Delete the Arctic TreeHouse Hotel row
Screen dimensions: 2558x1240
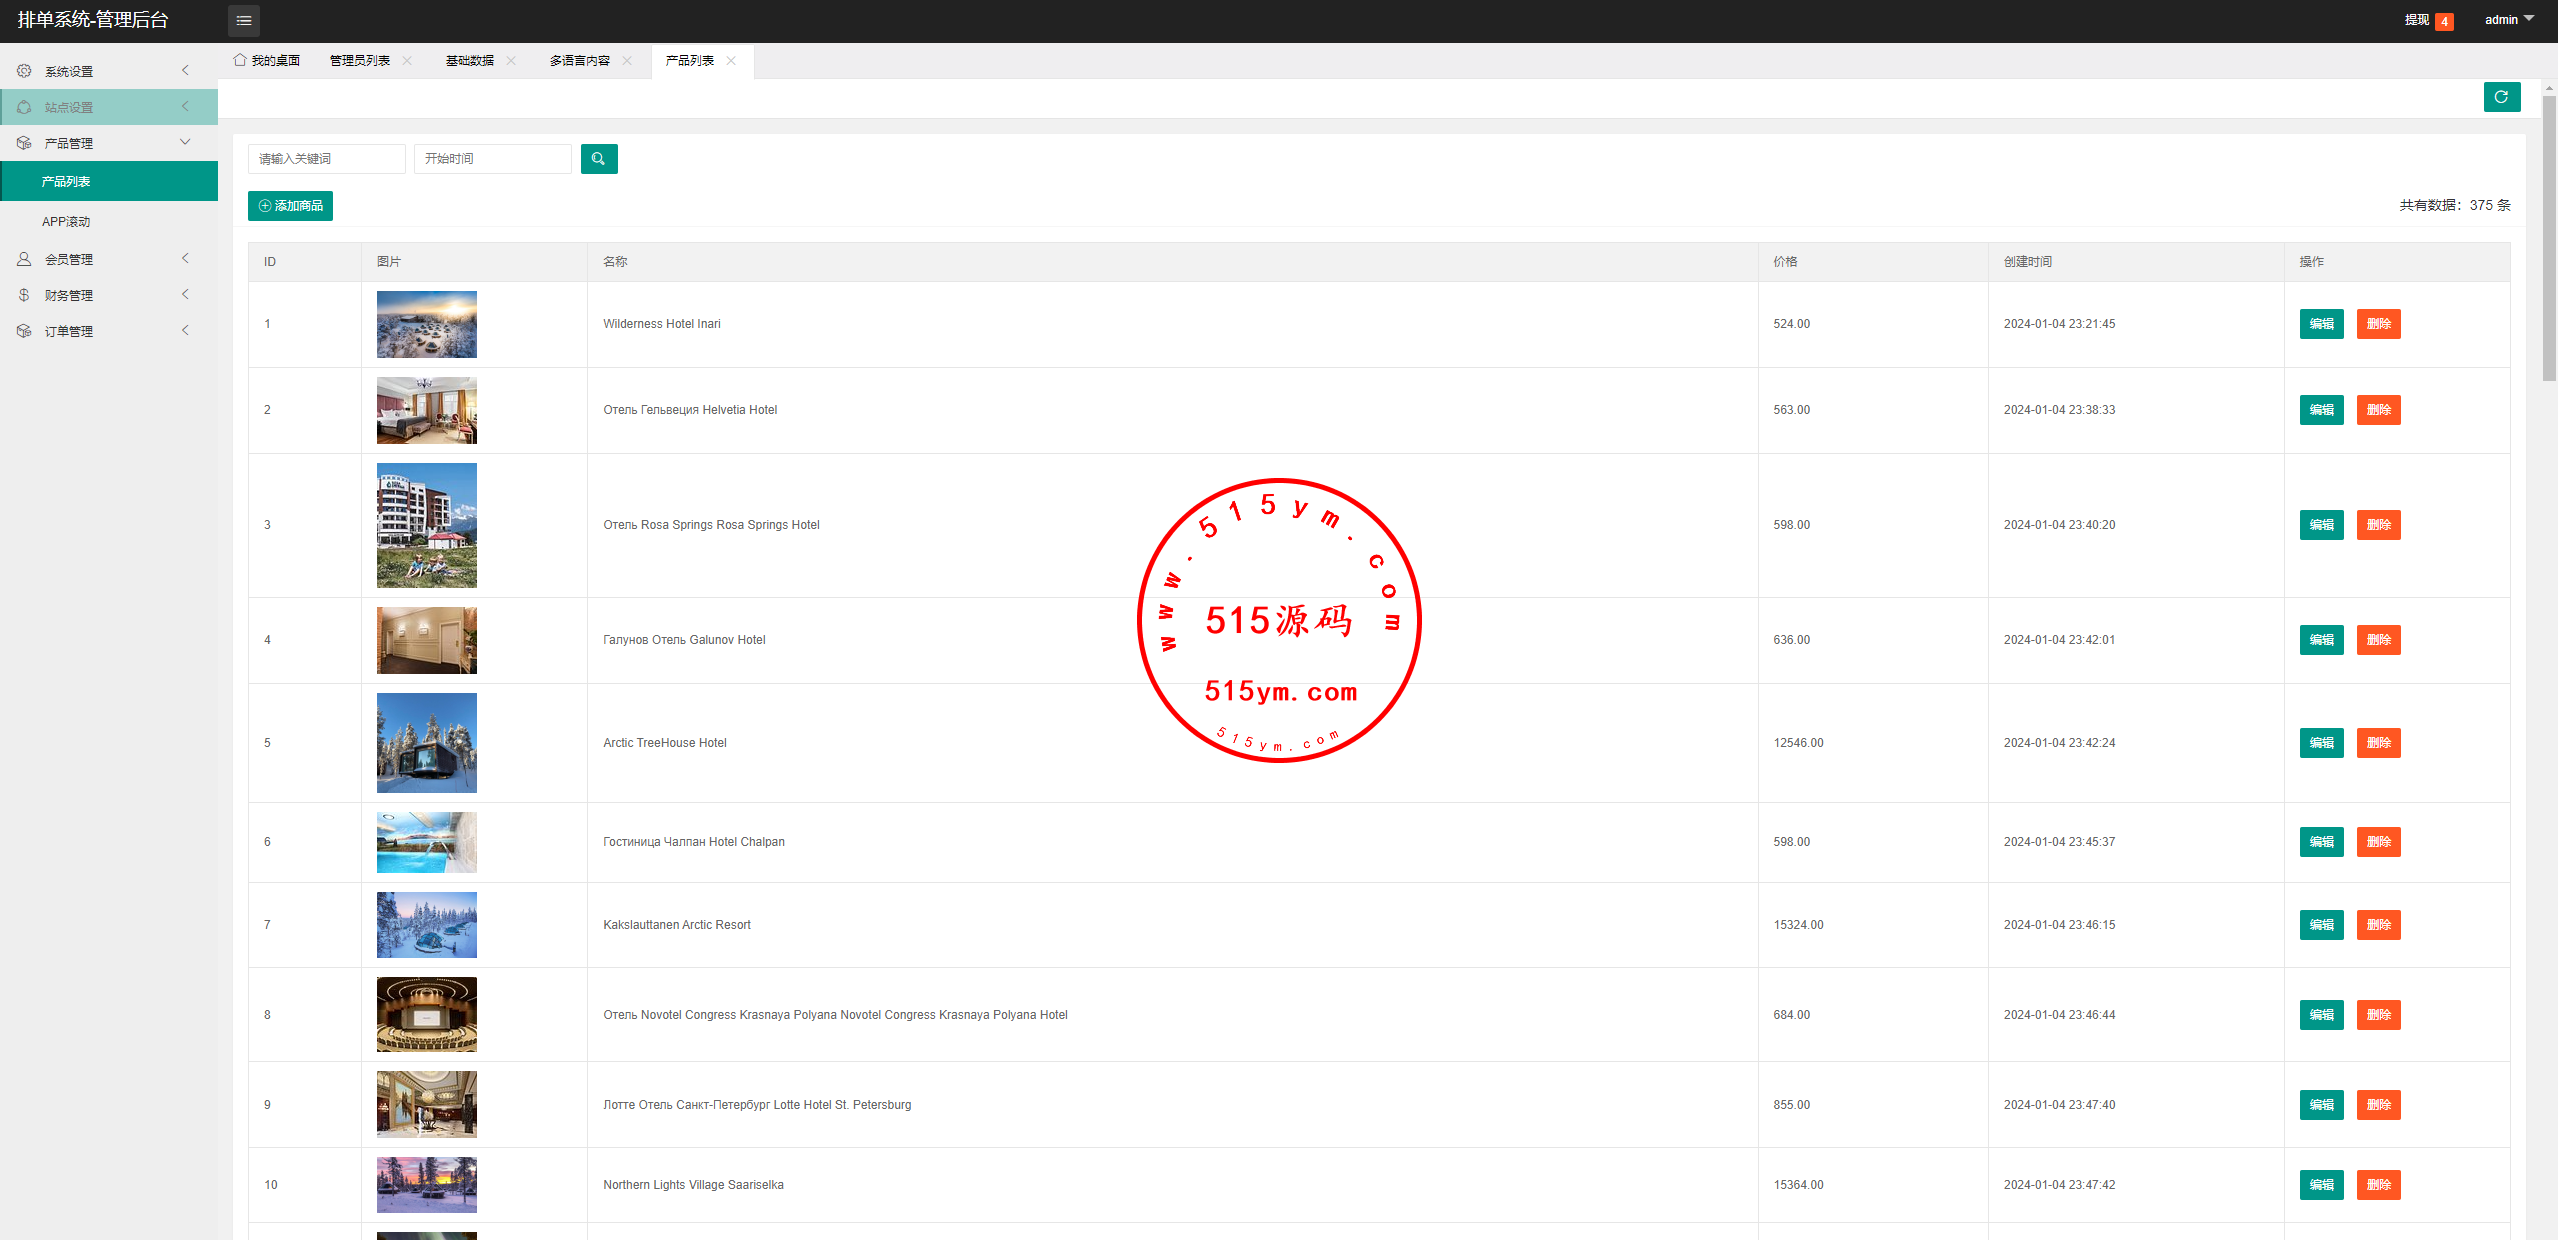click(2378, 743)
